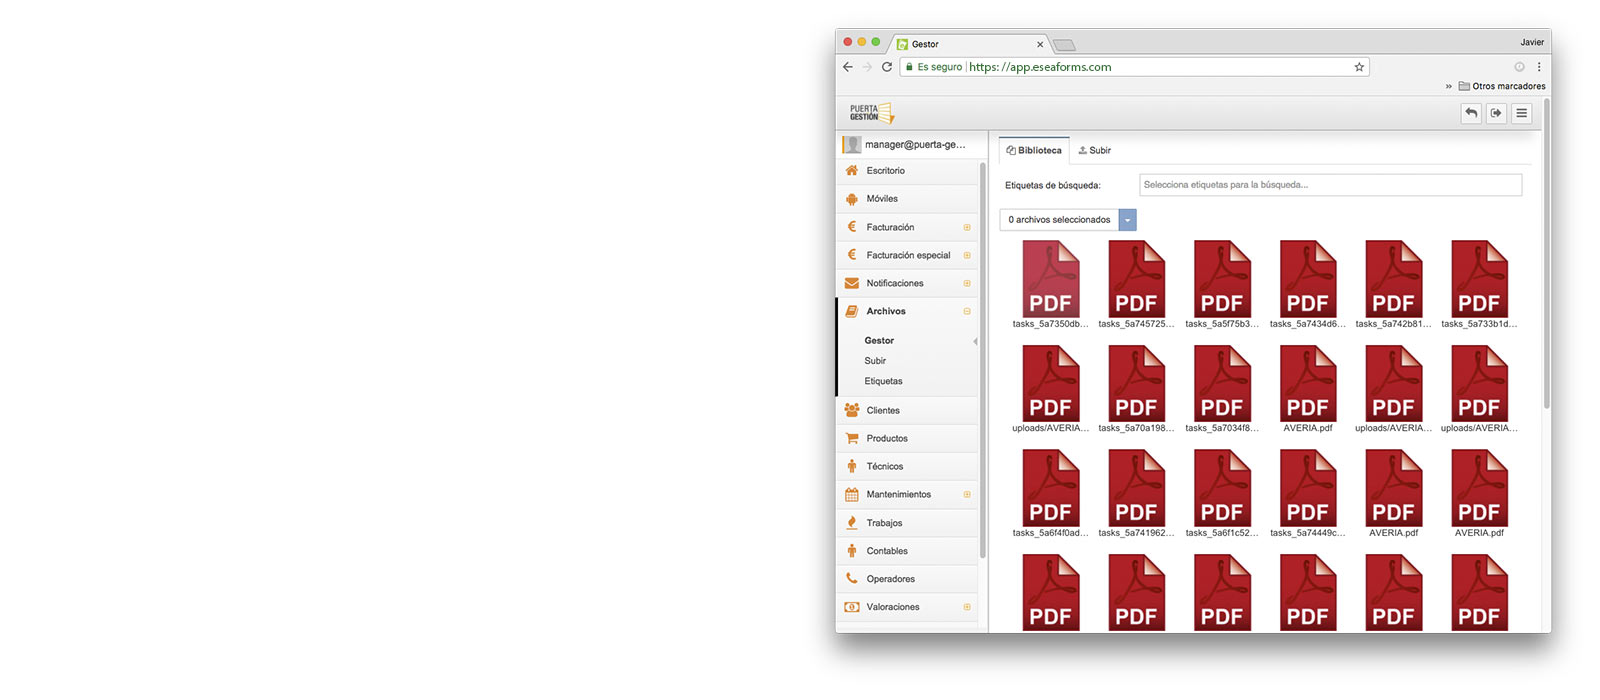Open Subir under Archivos
The height and width of the screenshot is (700, 1600).
click(x=875, y=361)
